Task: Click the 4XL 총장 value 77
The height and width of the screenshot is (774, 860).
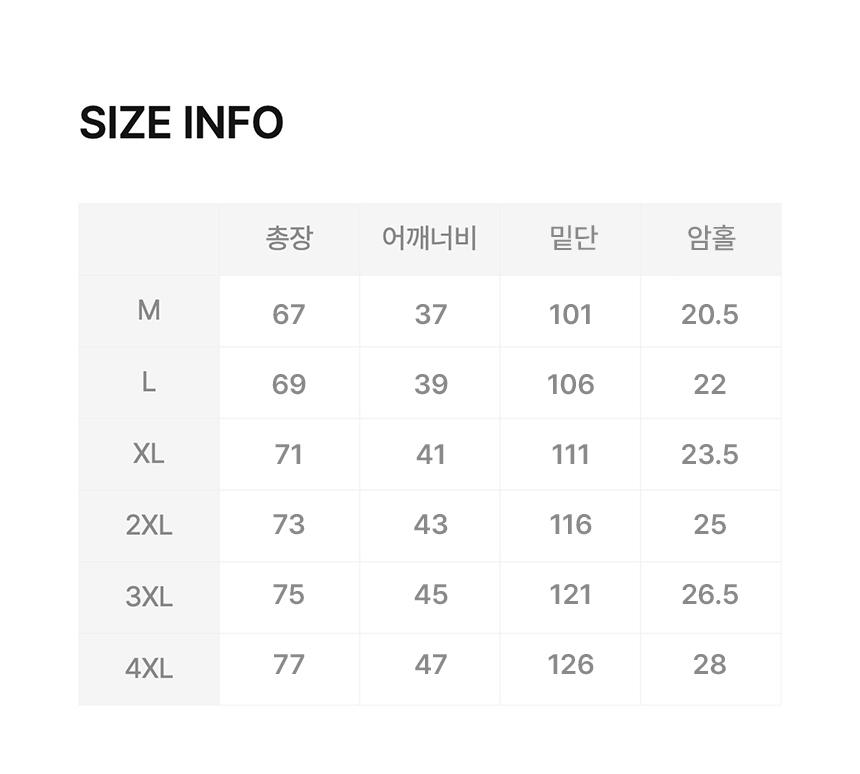Action: pos(289,664)
